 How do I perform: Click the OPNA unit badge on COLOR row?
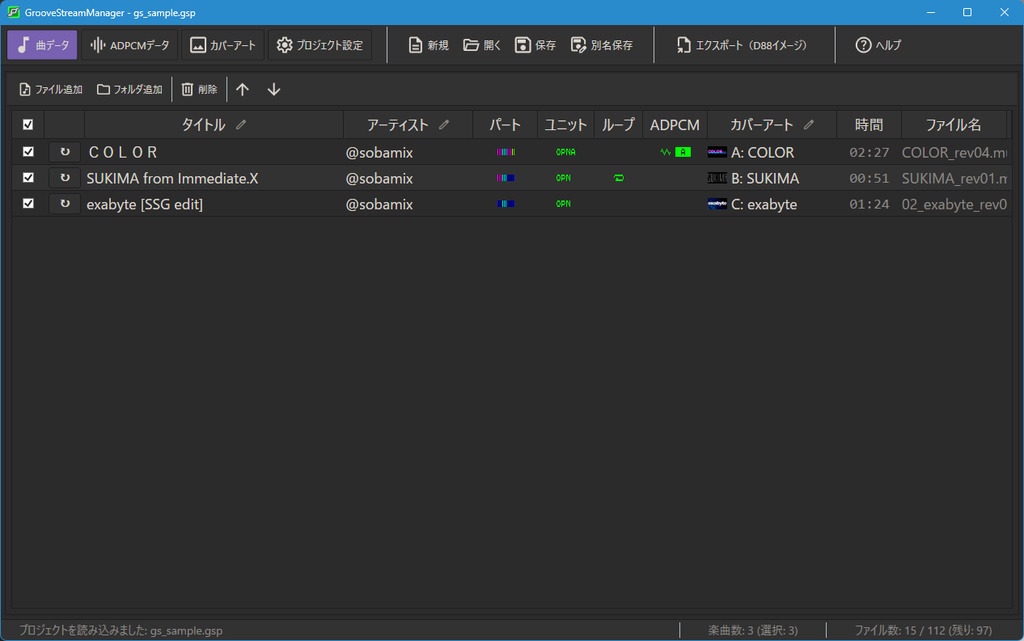tap(566, 152)
